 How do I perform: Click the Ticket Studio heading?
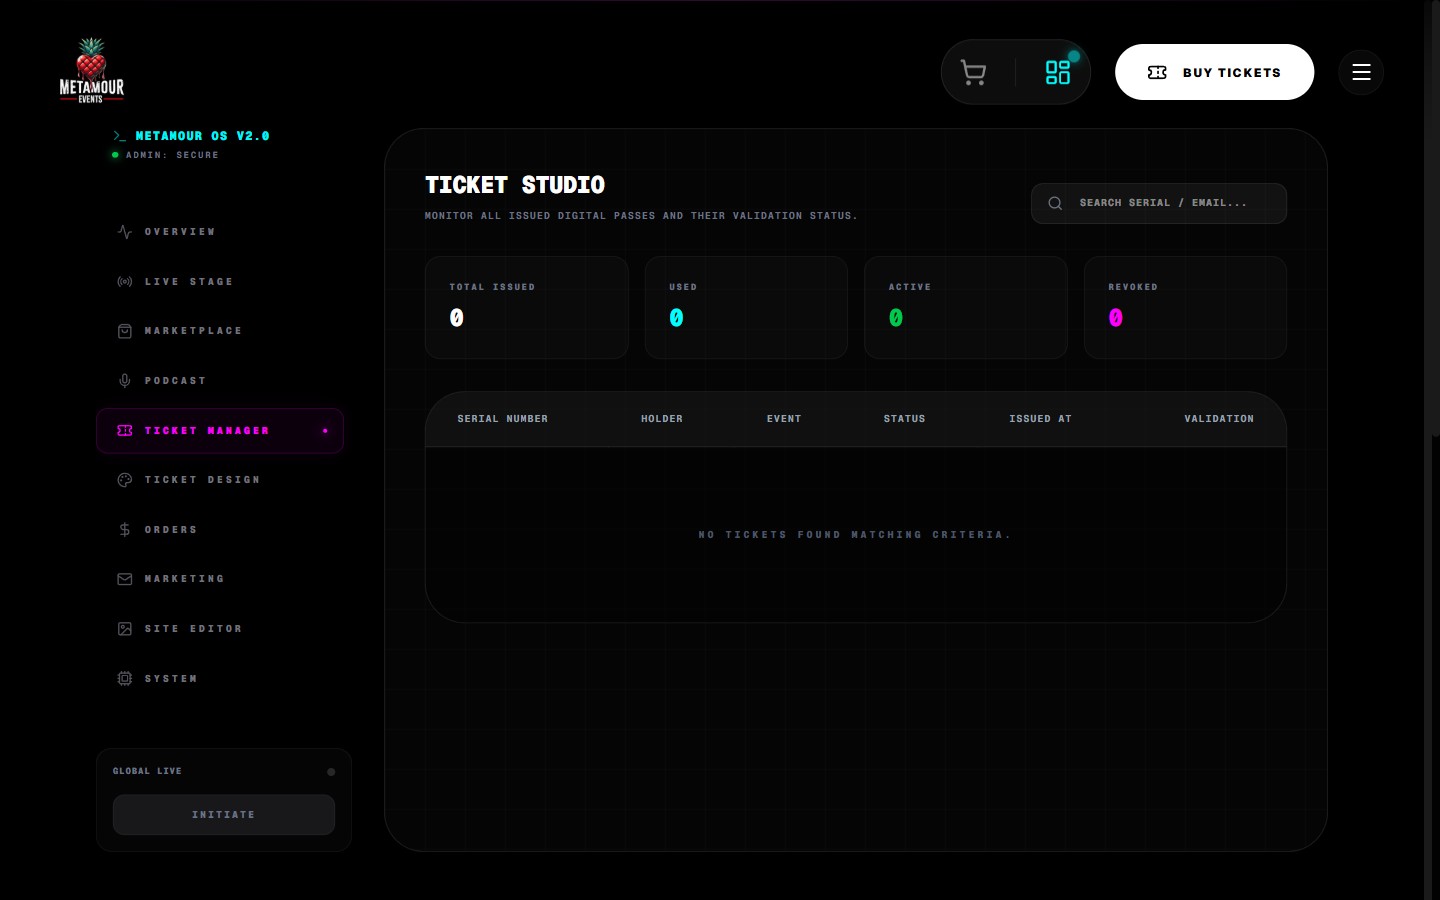click(x=515, y=185)
